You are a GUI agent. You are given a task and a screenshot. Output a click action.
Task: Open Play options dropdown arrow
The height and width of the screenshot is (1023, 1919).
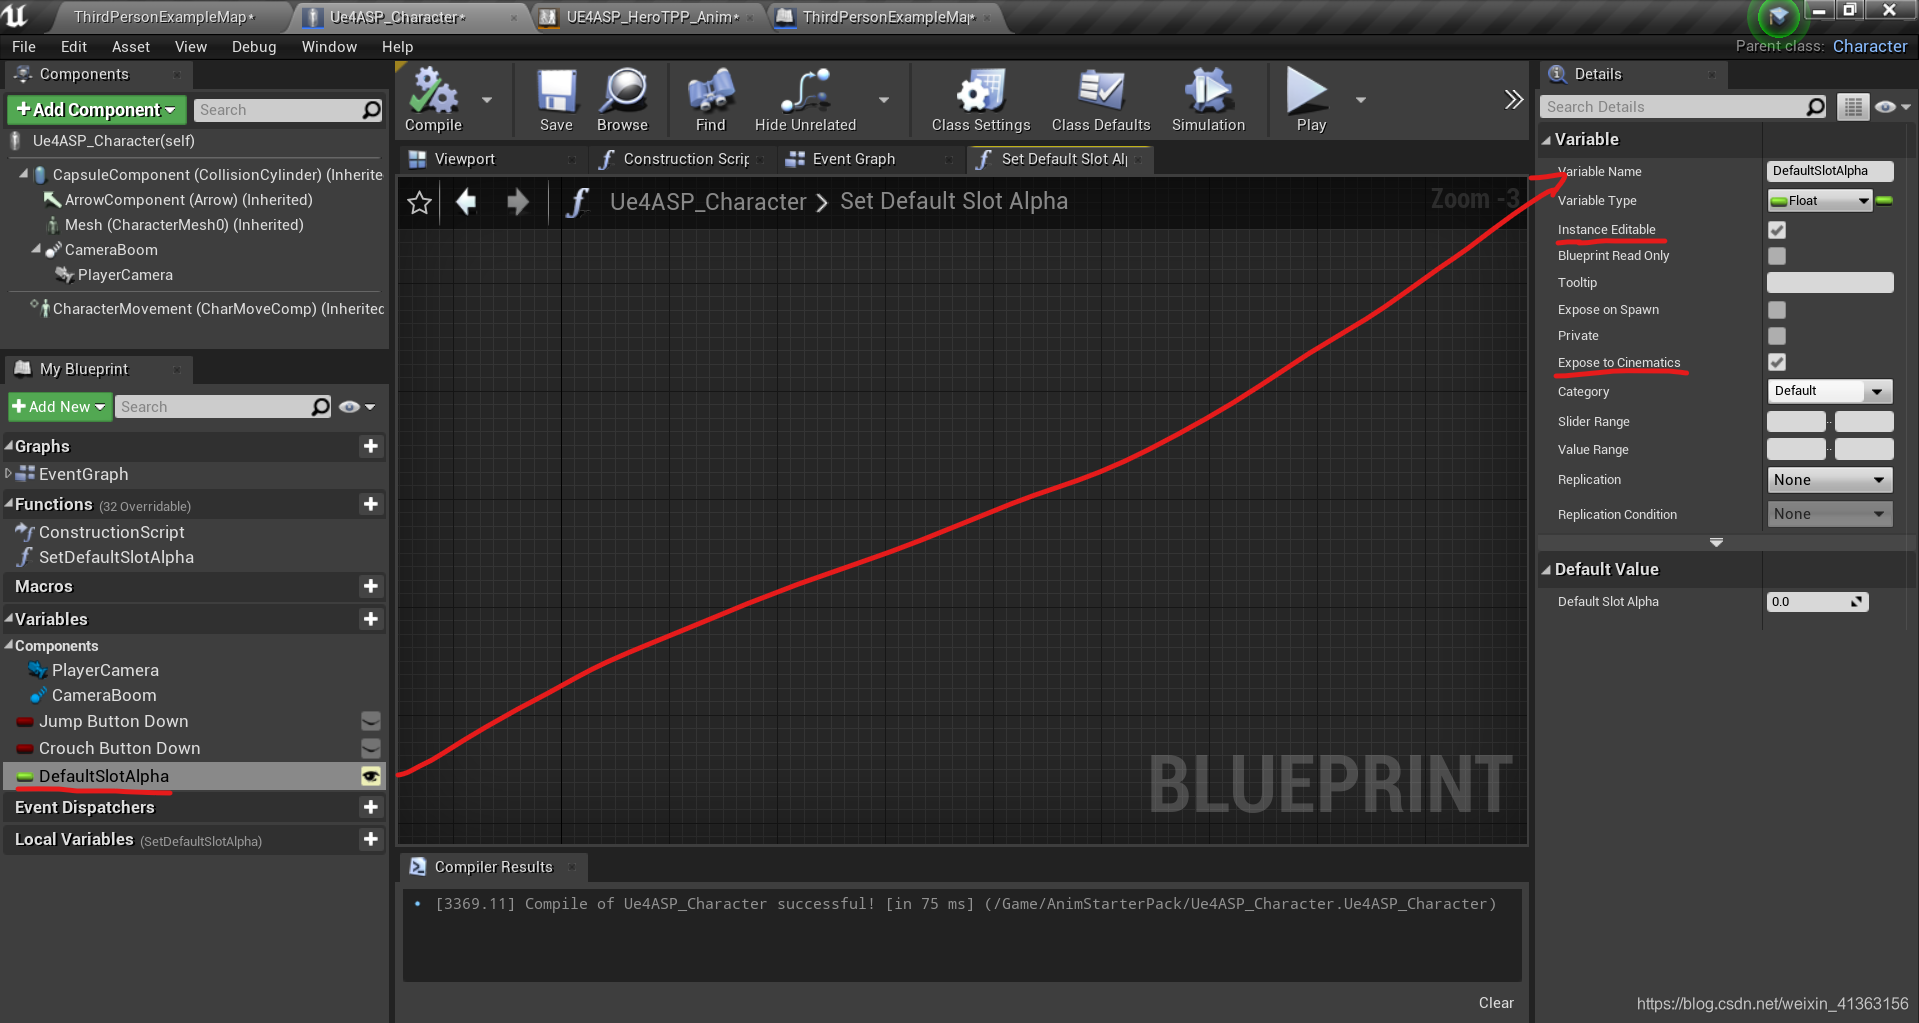[1360, 100]
